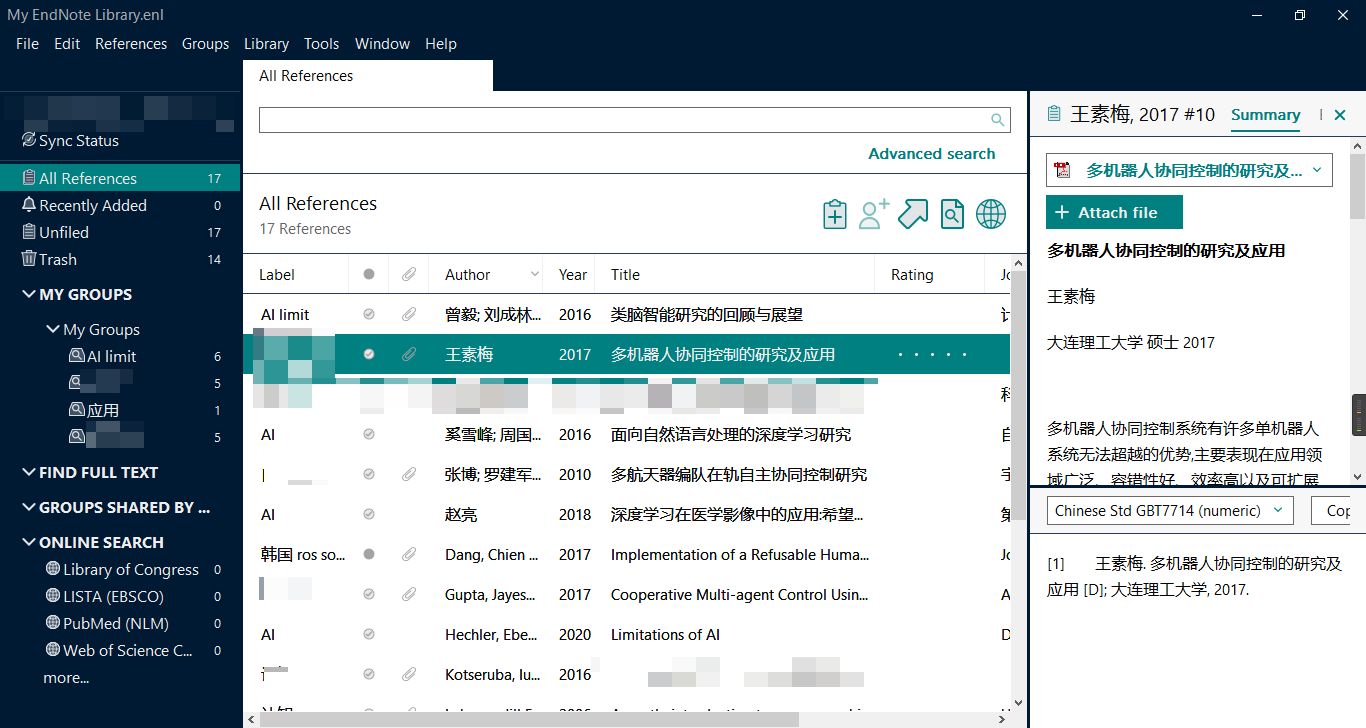Click more... under Online Search
This screenshot has width=1366, height=728.
(x=66, y=678)
